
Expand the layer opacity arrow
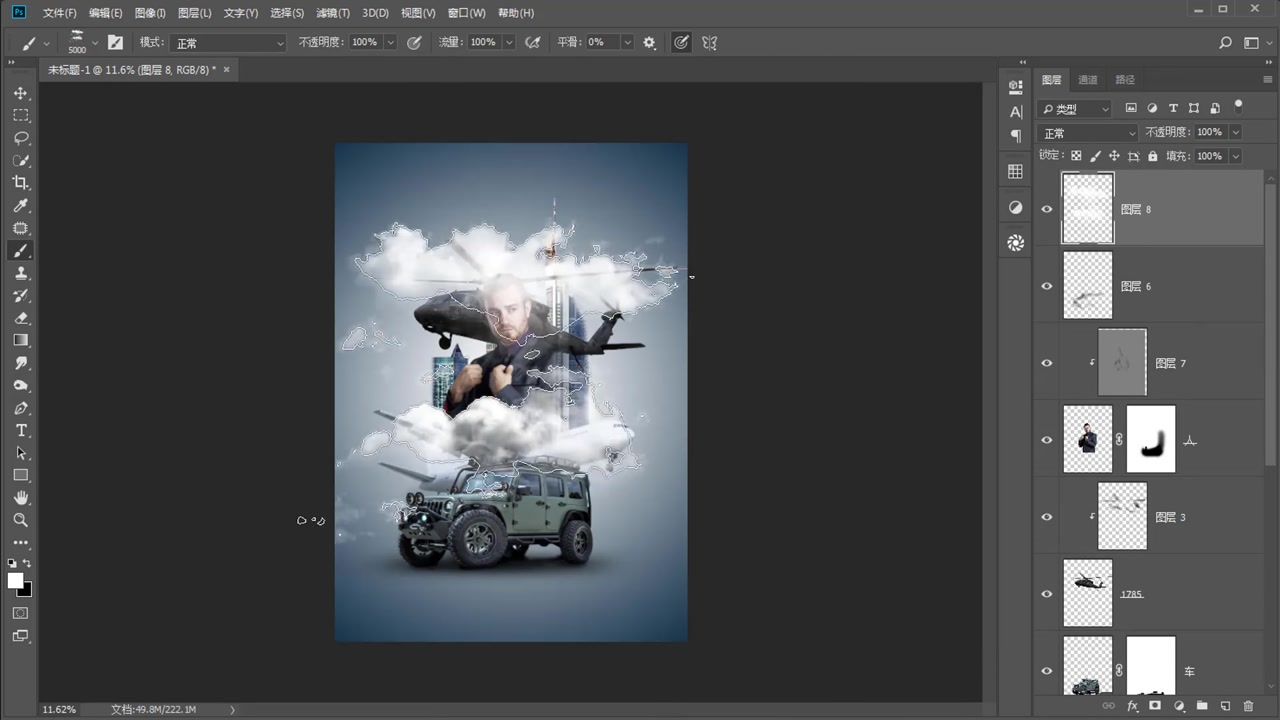tap(1236, 132)
